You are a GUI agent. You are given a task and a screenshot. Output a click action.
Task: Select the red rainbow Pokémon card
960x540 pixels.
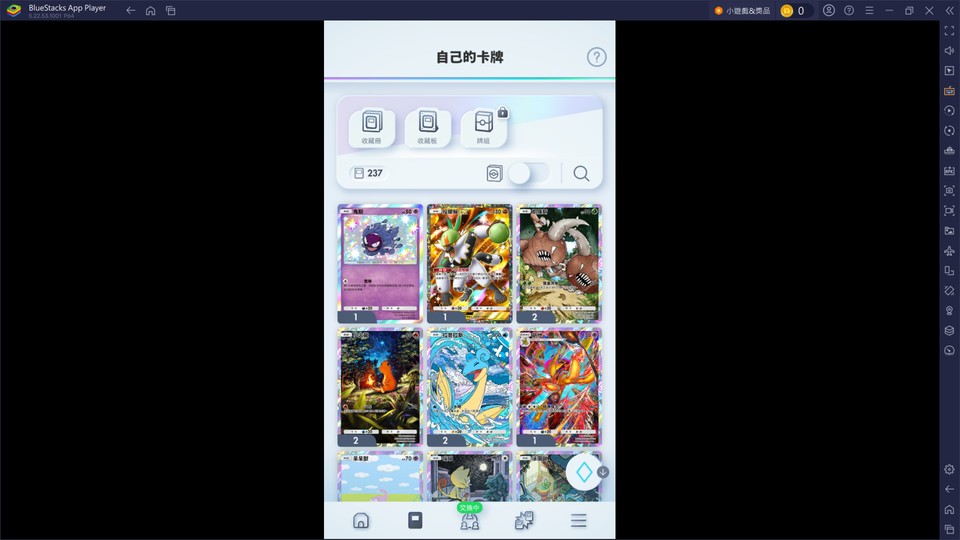pyautogui.click(x=558, y=387)
